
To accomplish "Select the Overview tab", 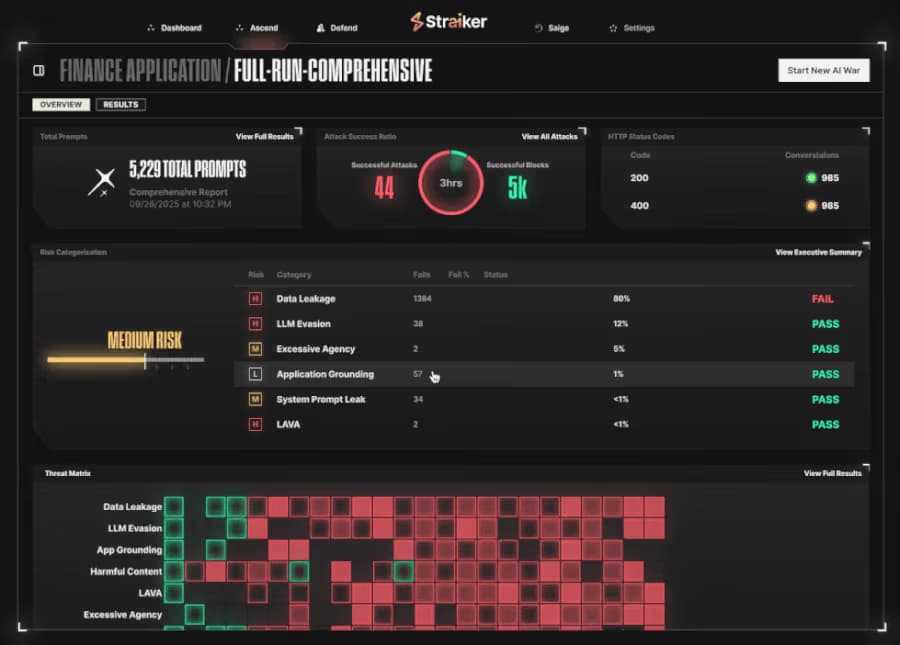I will pyautogui.click(x=61, y=104).
